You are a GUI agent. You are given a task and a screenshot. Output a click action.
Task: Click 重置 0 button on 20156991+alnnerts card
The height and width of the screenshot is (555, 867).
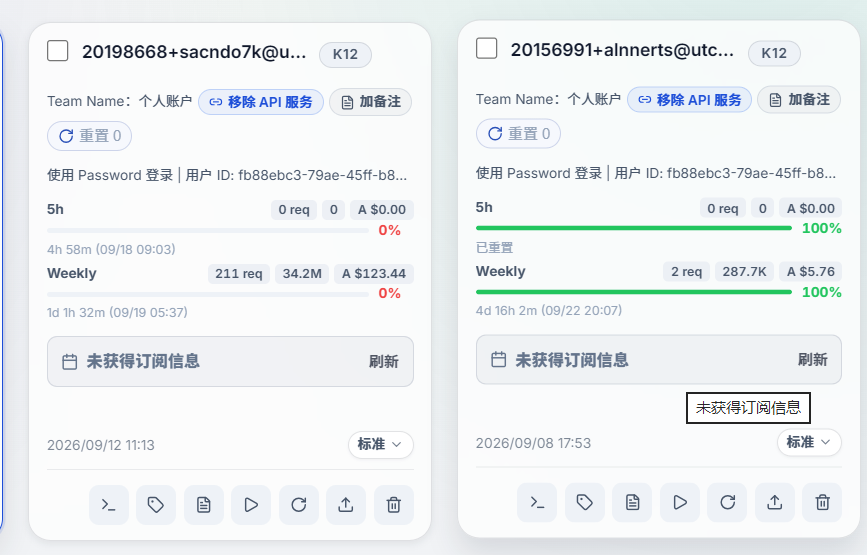click(519, 134)
